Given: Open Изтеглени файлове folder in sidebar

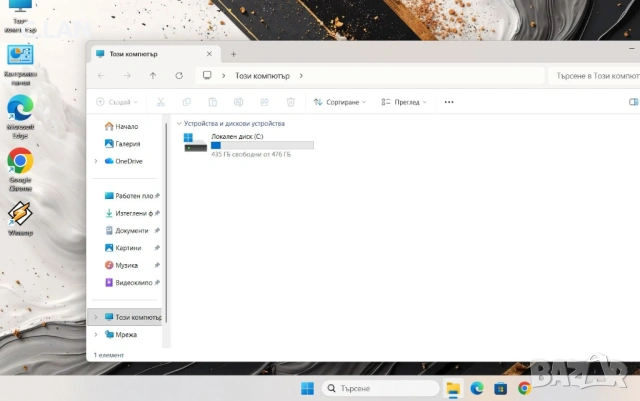Looking at the screenshot, I should click(x=131, y=213).
